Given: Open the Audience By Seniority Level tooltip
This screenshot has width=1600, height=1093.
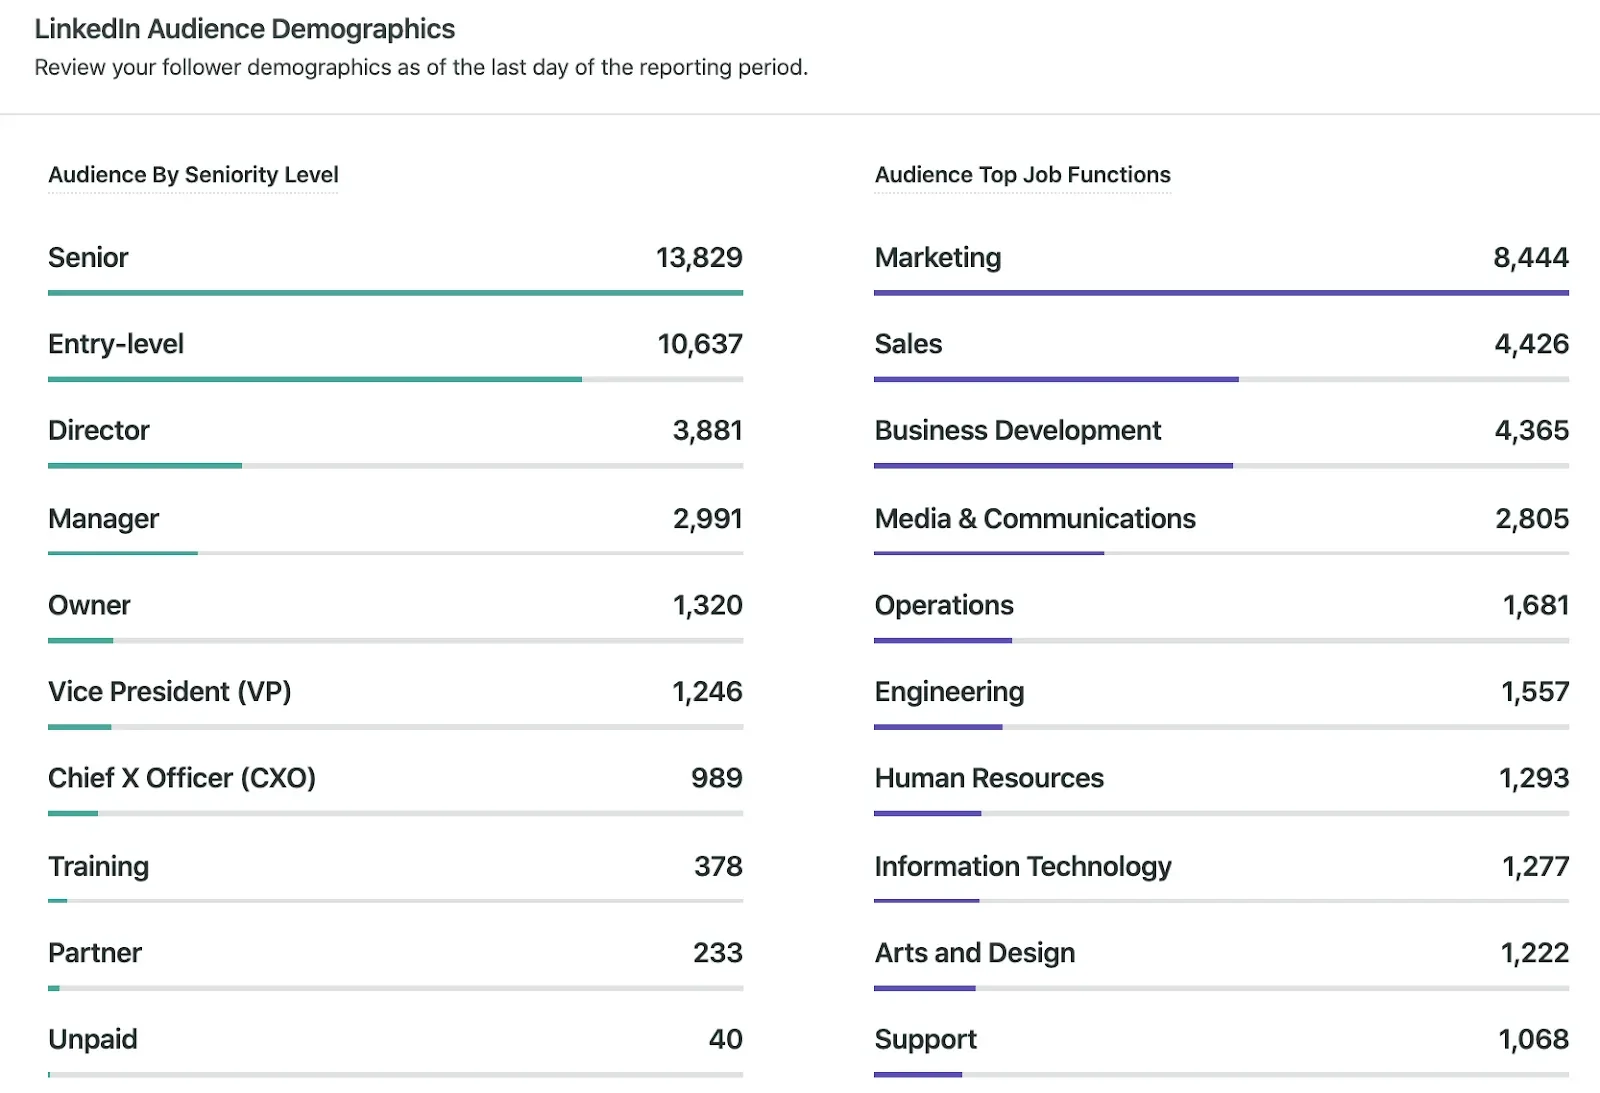Looking at the screenshot, I should [193, 175].
